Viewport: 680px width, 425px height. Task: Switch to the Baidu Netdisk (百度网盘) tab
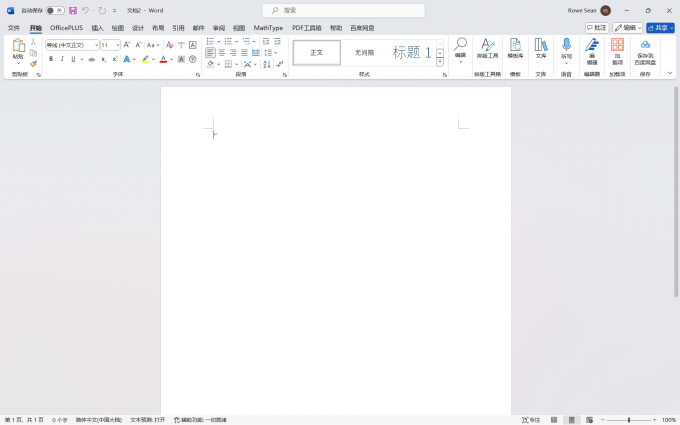click(x=362, y=28)
